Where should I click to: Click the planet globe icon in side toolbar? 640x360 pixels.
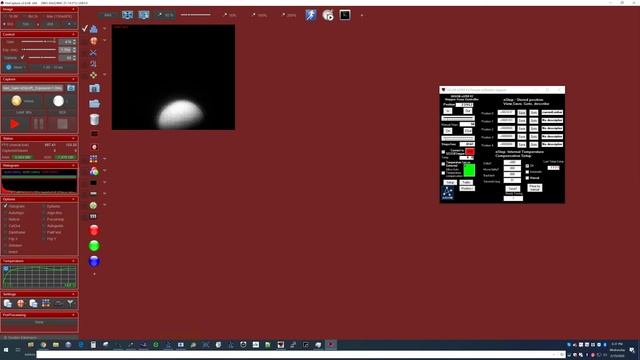94,41
